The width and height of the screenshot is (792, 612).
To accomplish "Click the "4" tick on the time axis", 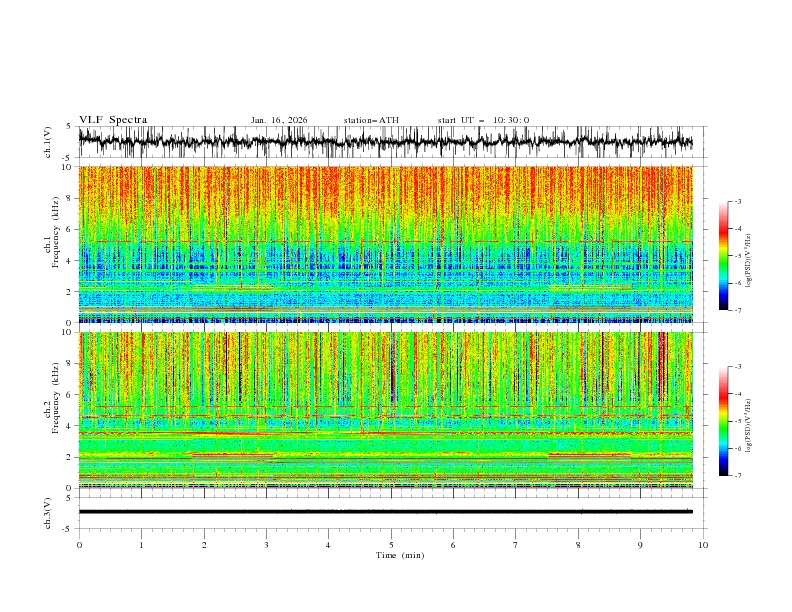I will (x=328, y=545).
